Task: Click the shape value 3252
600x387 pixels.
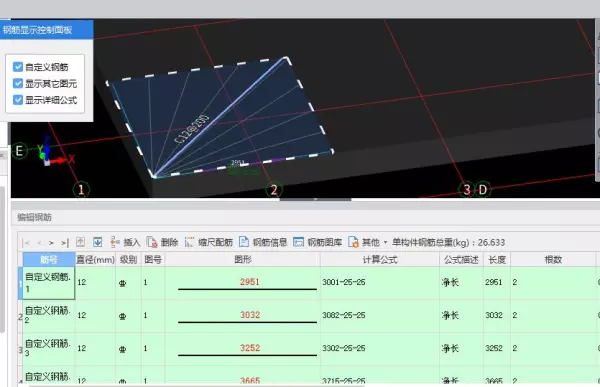Action: point(250,348)
